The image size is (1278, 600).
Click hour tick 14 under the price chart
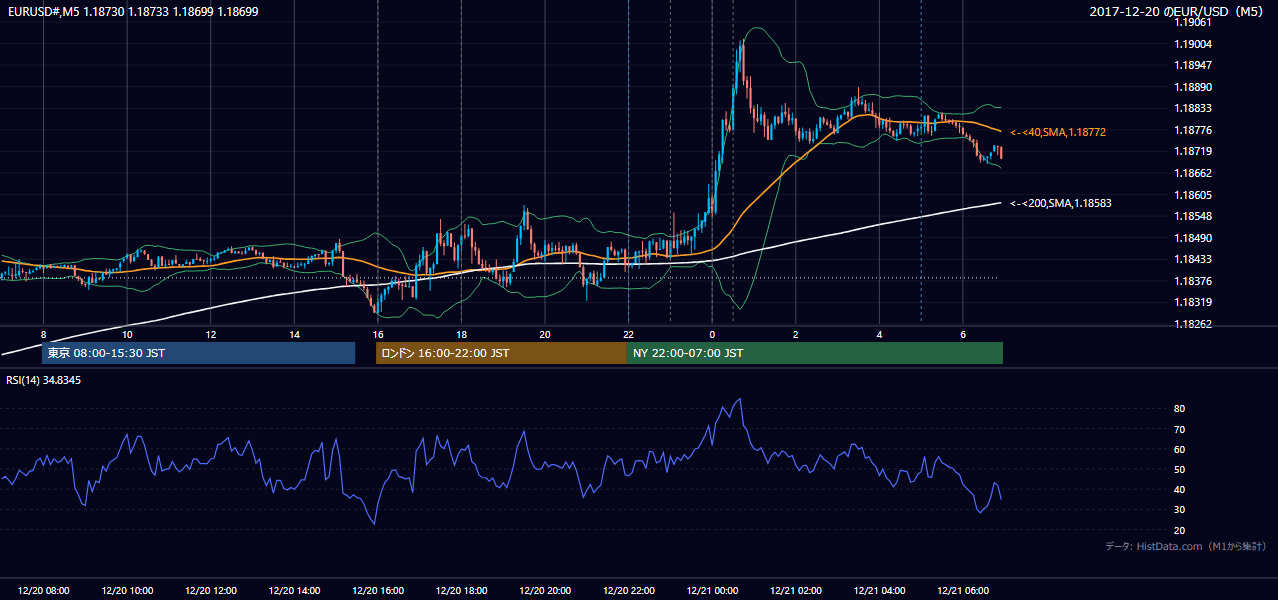pyautogui.click(x=294, y=334)
